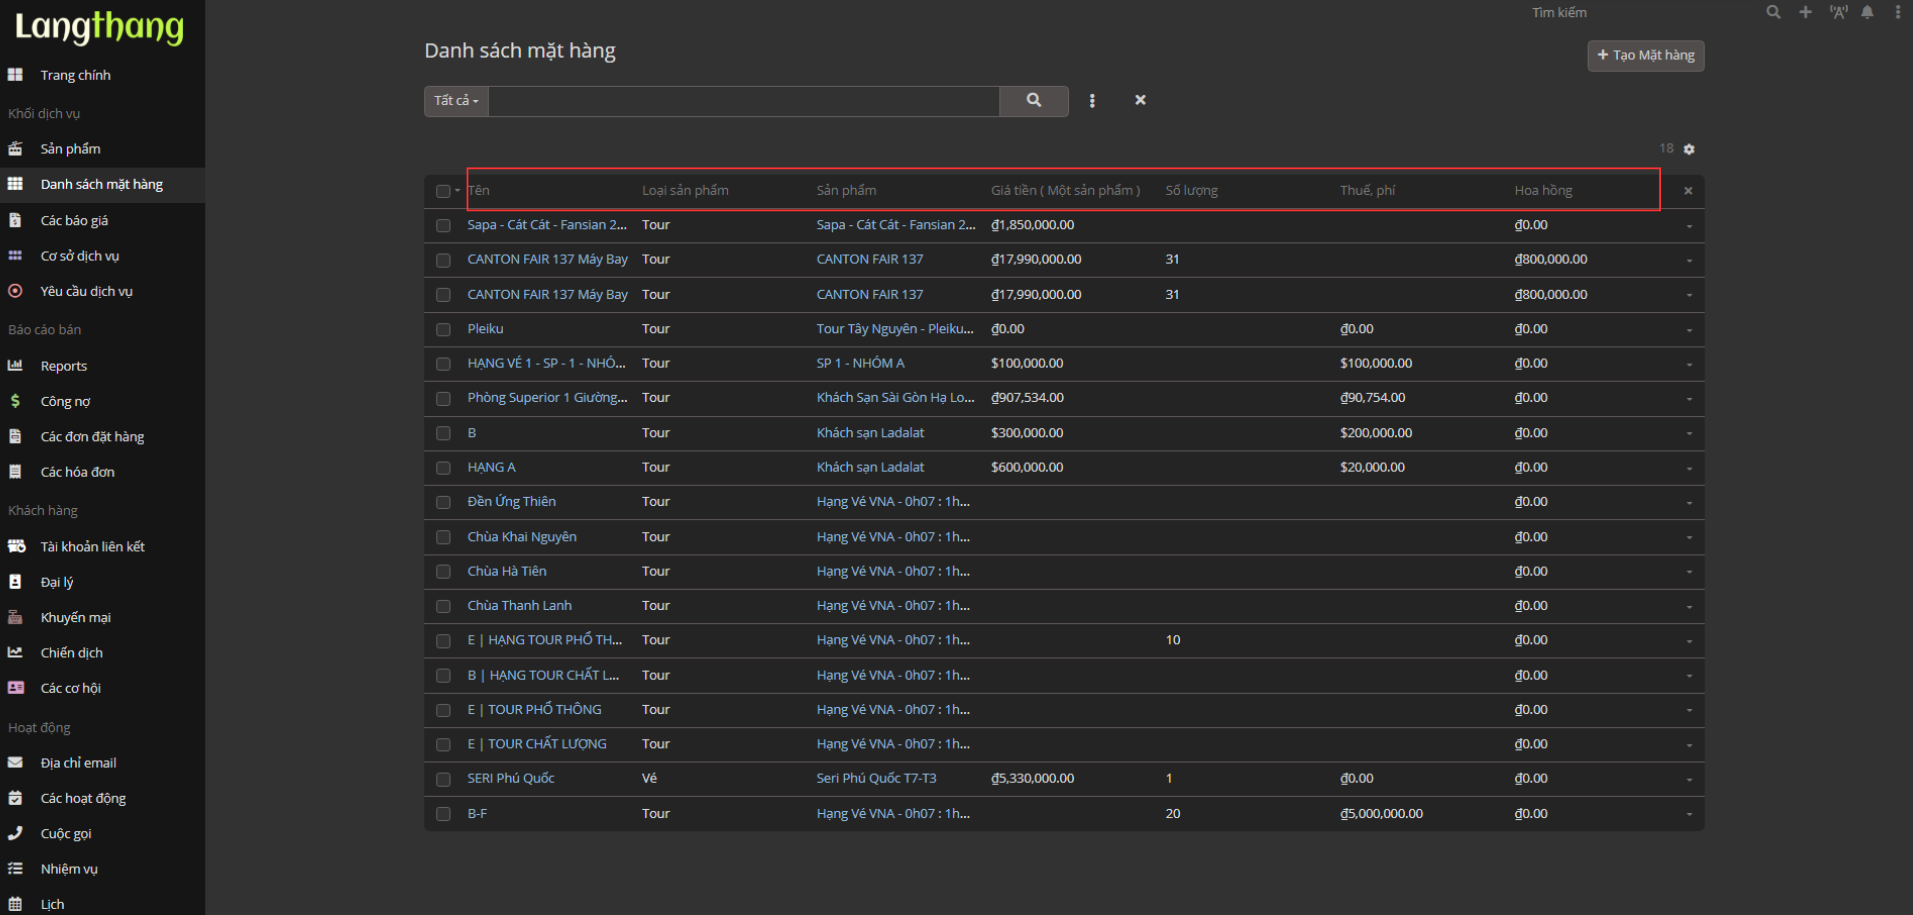This screenshot has height=915, width=1913.
Task: Click the Tạo Mặt hàng button
Action: coord(1645,56)
